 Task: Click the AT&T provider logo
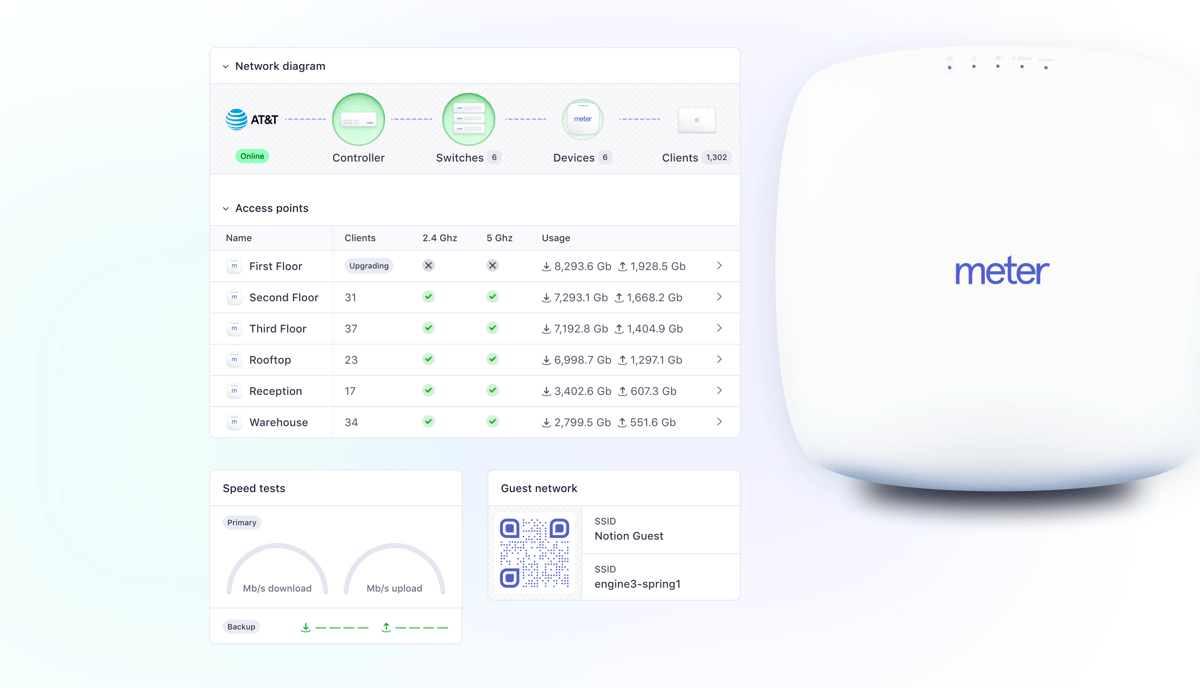(x=253, y=118)
